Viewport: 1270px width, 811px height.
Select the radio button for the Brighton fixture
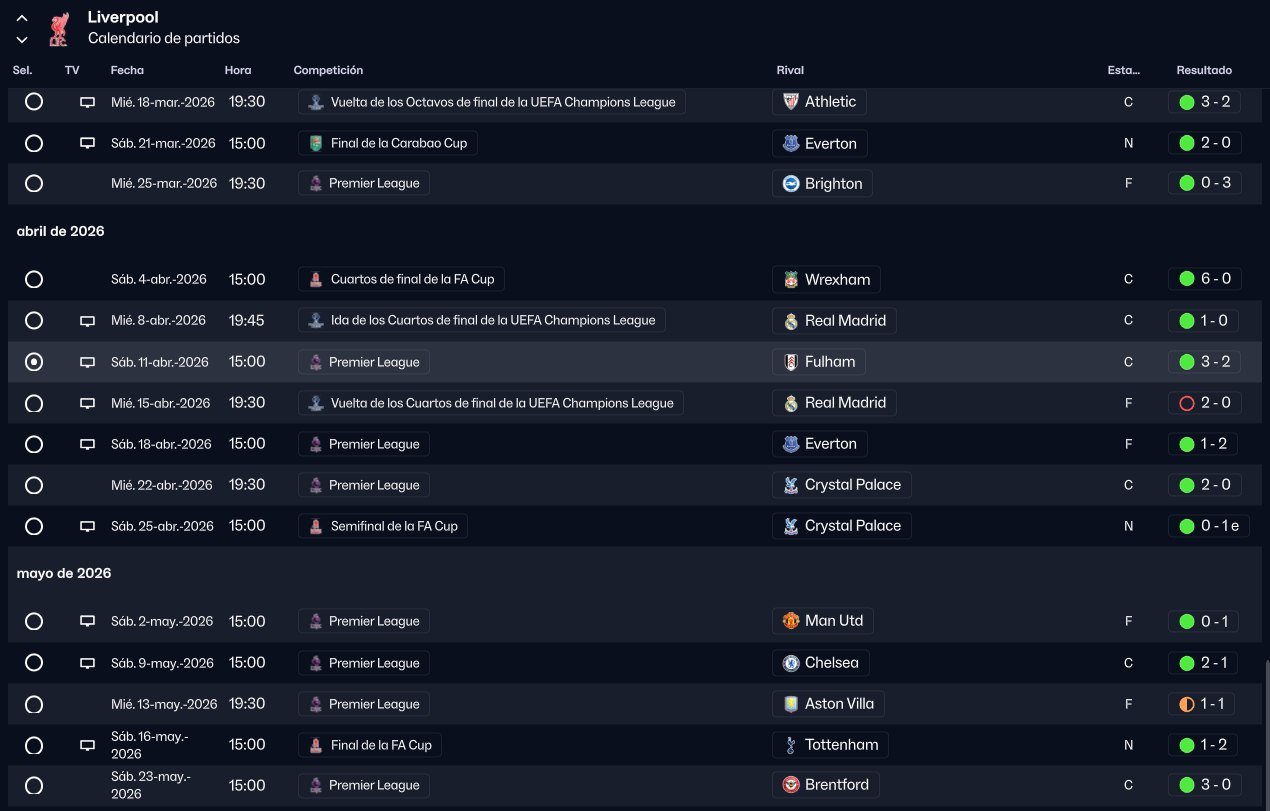coord(34,183)
